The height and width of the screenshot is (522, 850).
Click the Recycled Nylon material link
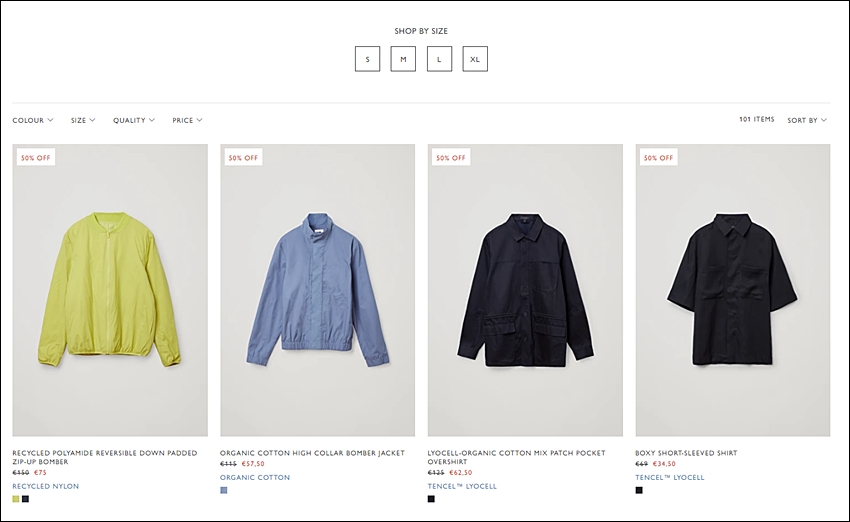46,486
